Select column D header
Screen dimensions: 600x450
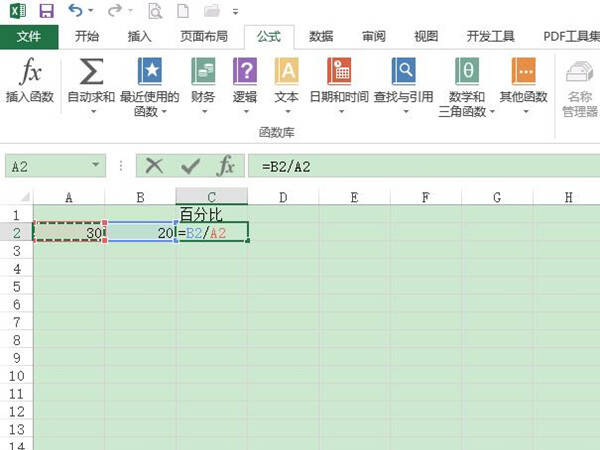pyautogui.click(x=283, y=197)
